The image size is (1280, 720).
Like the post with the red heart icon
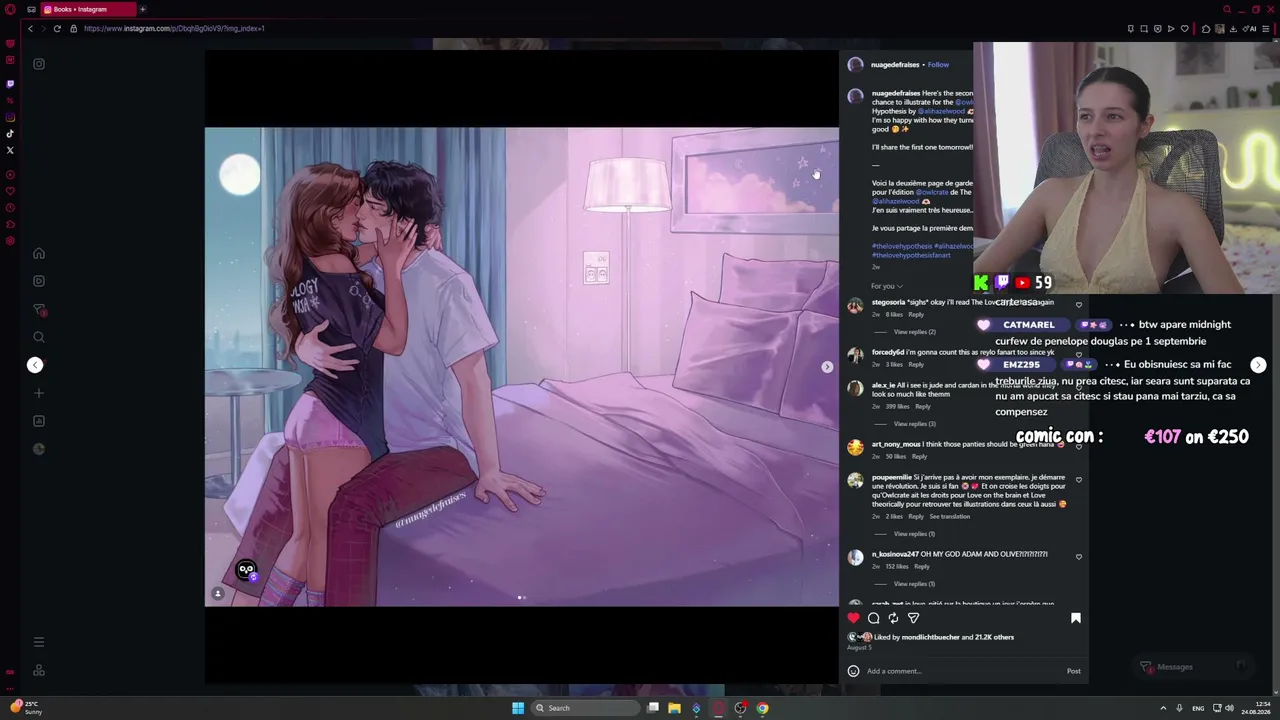pos(853,618)
